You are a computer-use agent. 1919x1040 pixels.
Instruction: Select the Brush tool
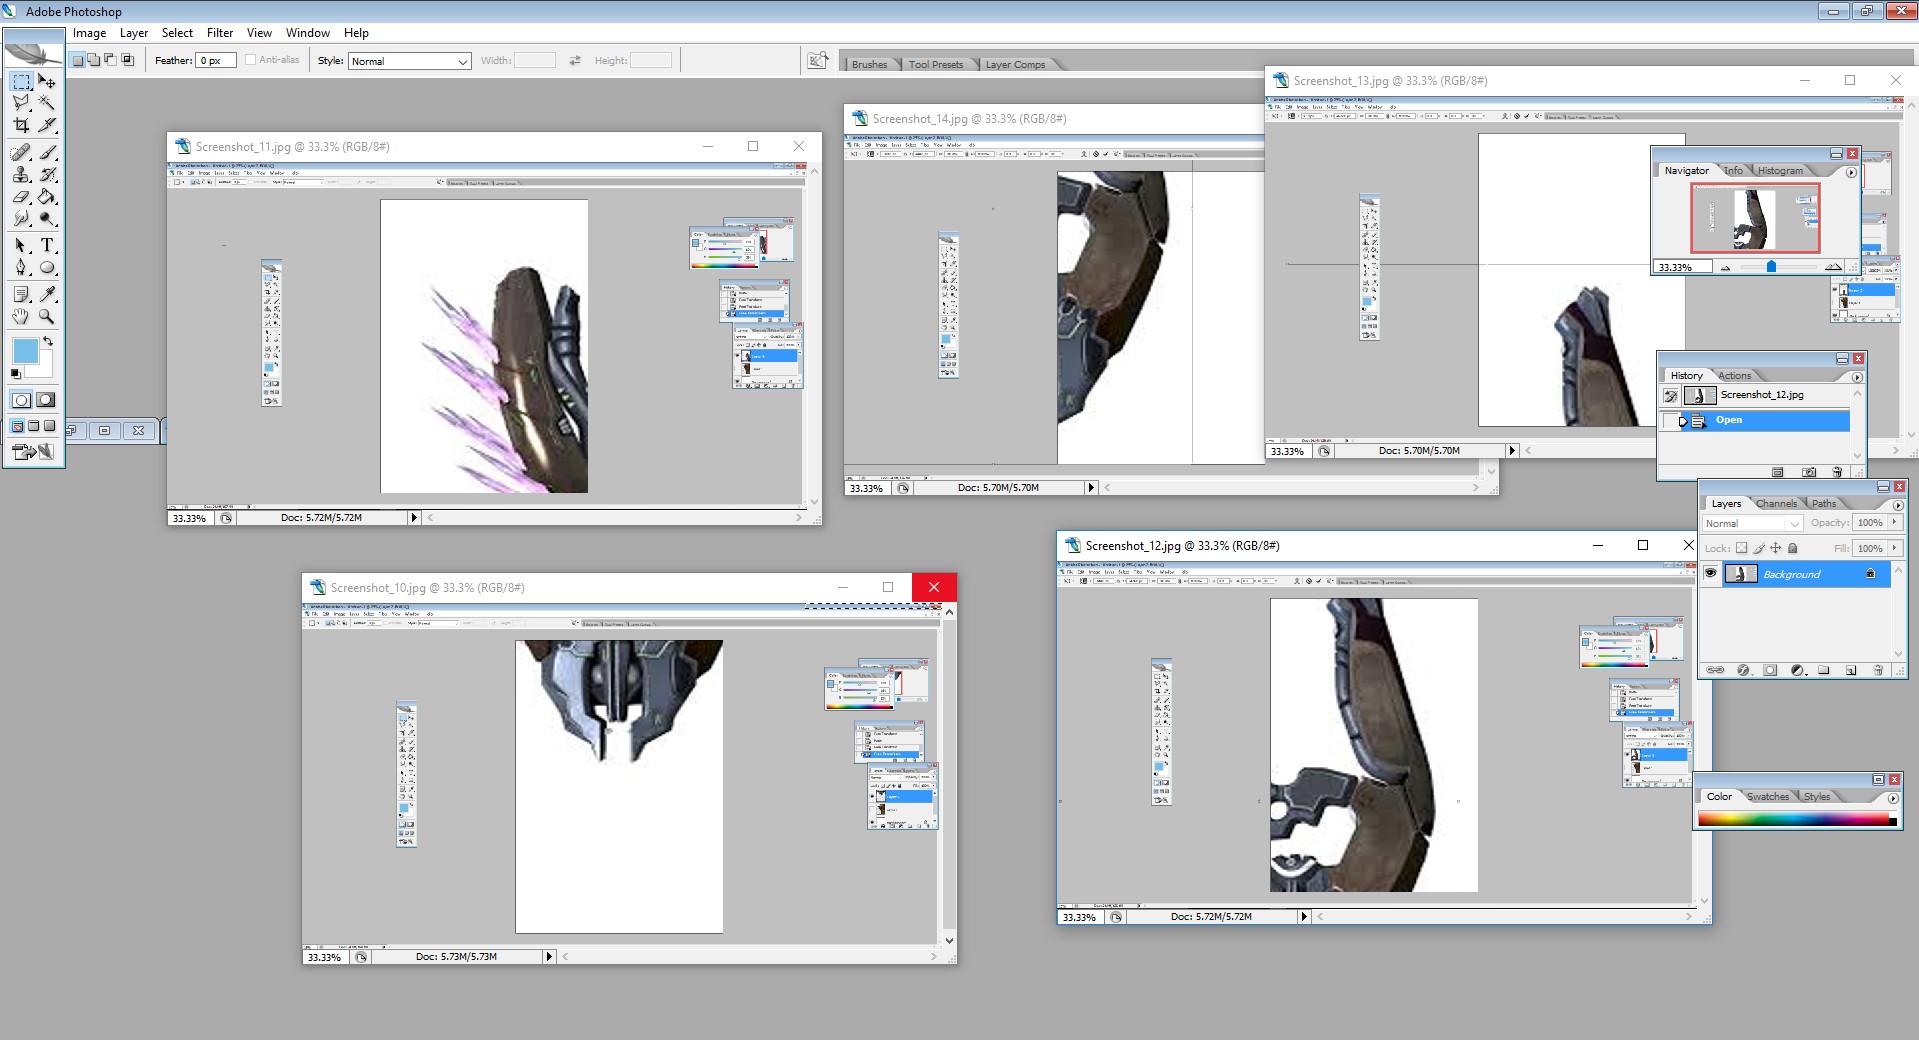[x=47, y=152]
